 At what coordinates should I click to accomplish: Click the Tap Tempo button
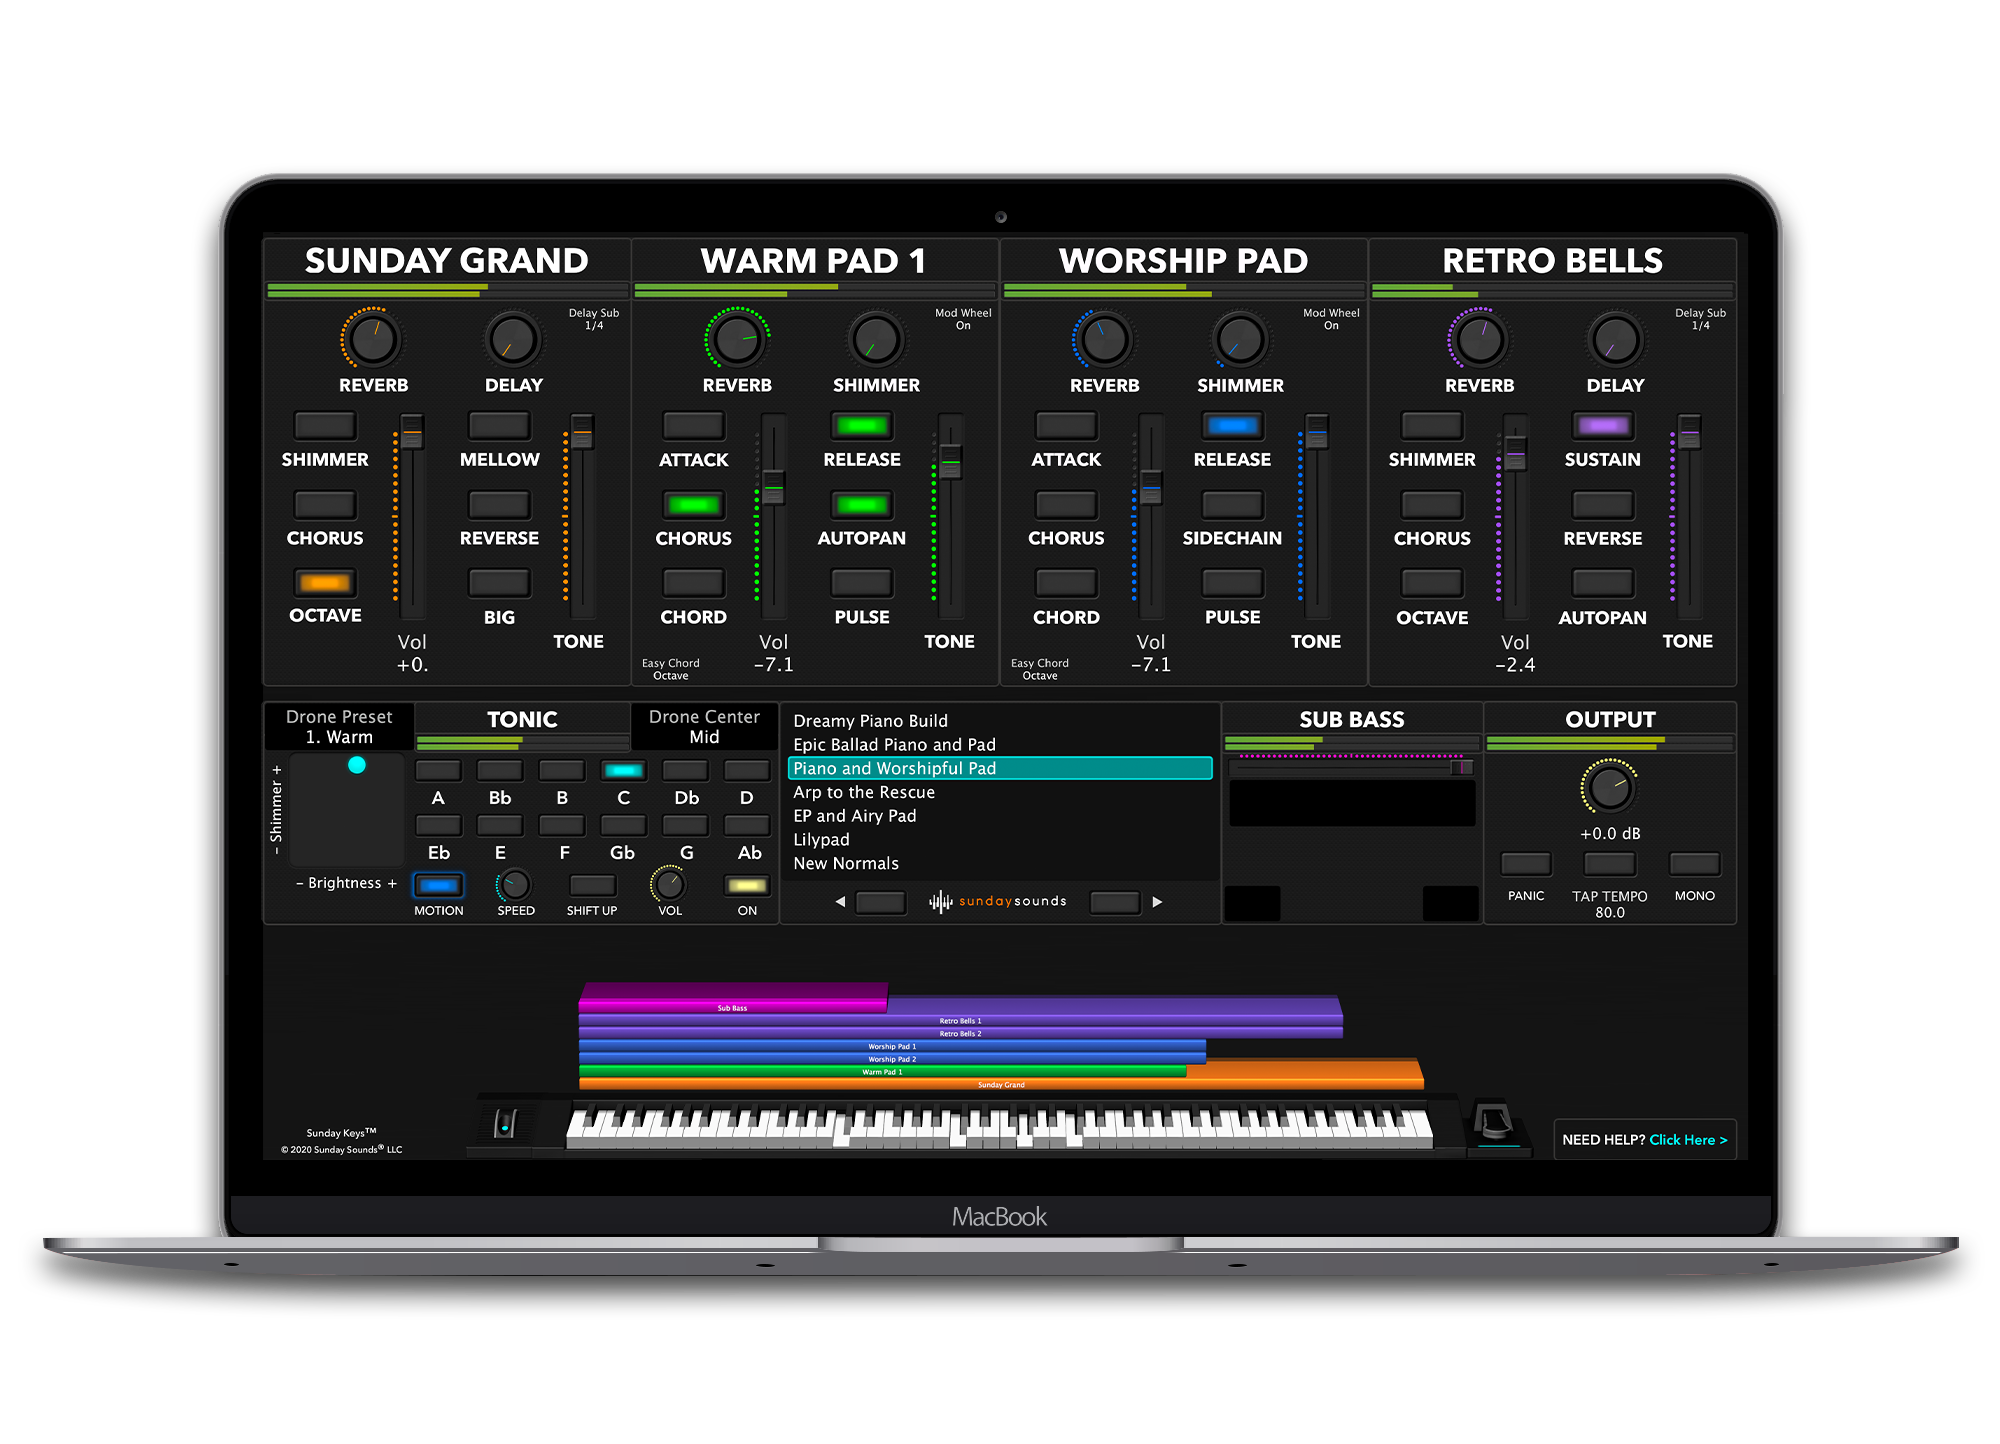[1610, 864]
